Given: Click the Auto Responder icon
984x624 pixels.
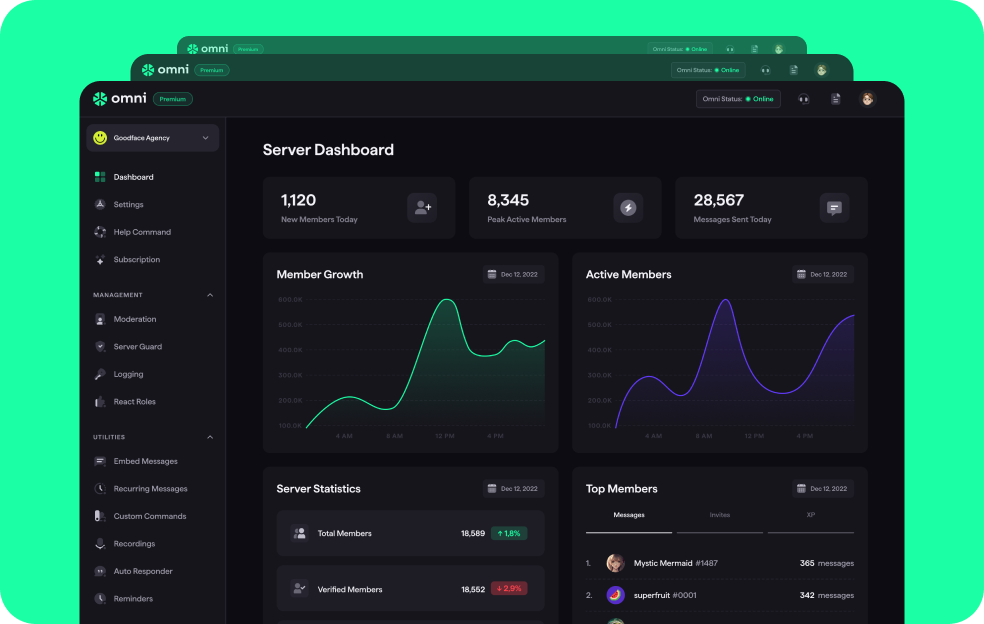Looking at the screenshot, I should (x=100, y=571).
